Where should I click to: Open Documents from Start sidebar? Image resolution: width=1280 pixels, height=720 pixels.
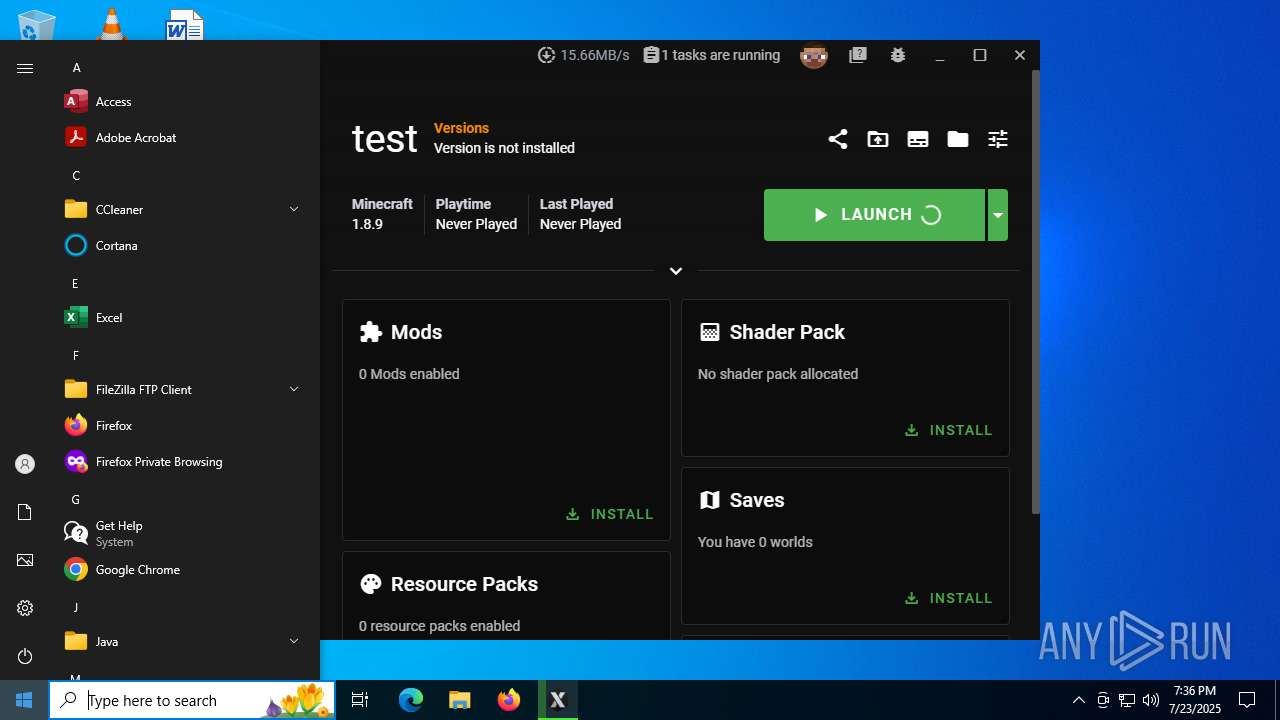25,512
